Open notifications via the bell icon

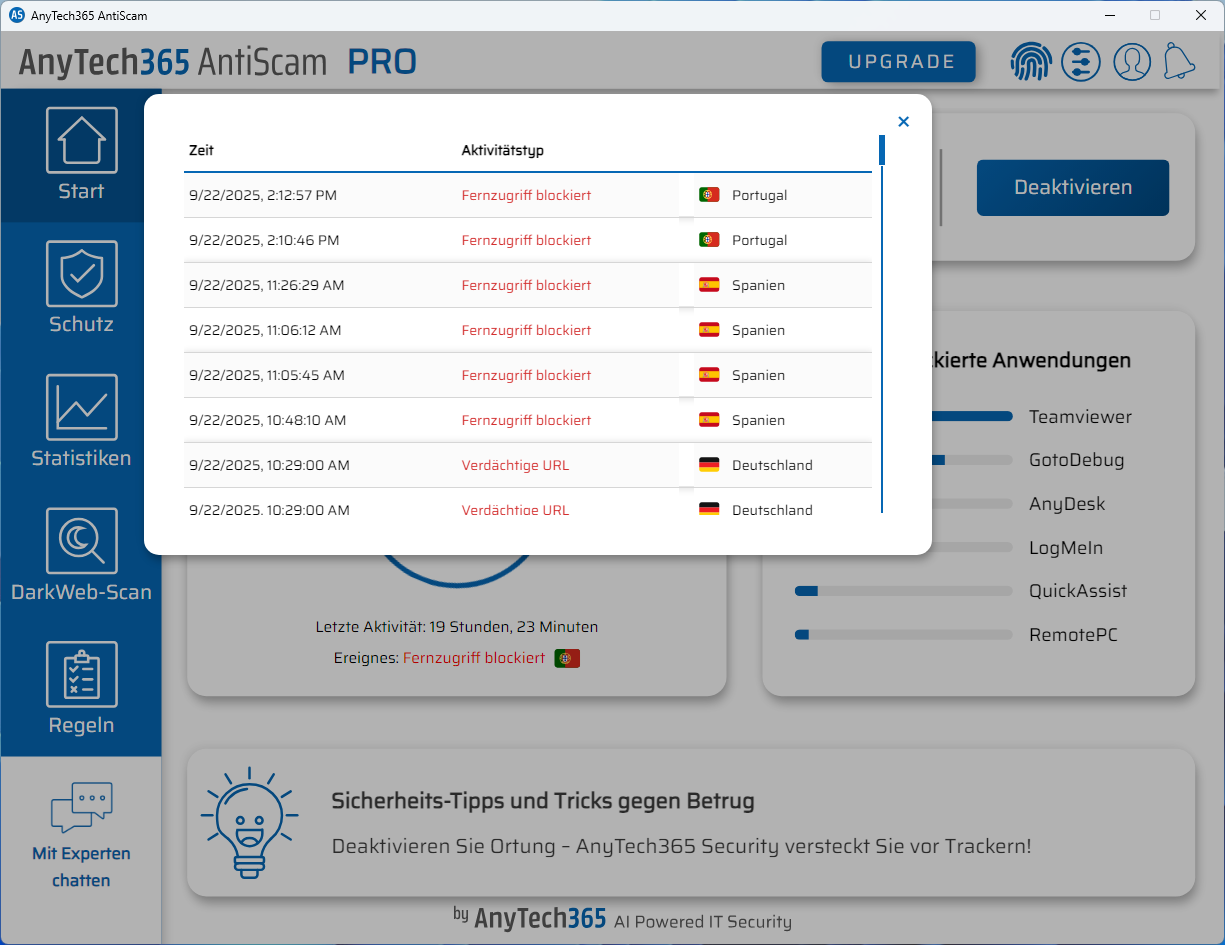coord(1179,61)
